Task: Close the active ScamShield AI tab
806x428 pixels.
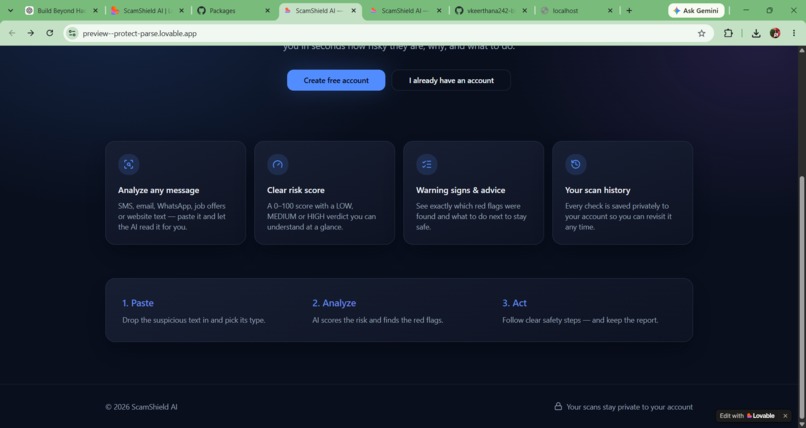Action: [353, 10]
